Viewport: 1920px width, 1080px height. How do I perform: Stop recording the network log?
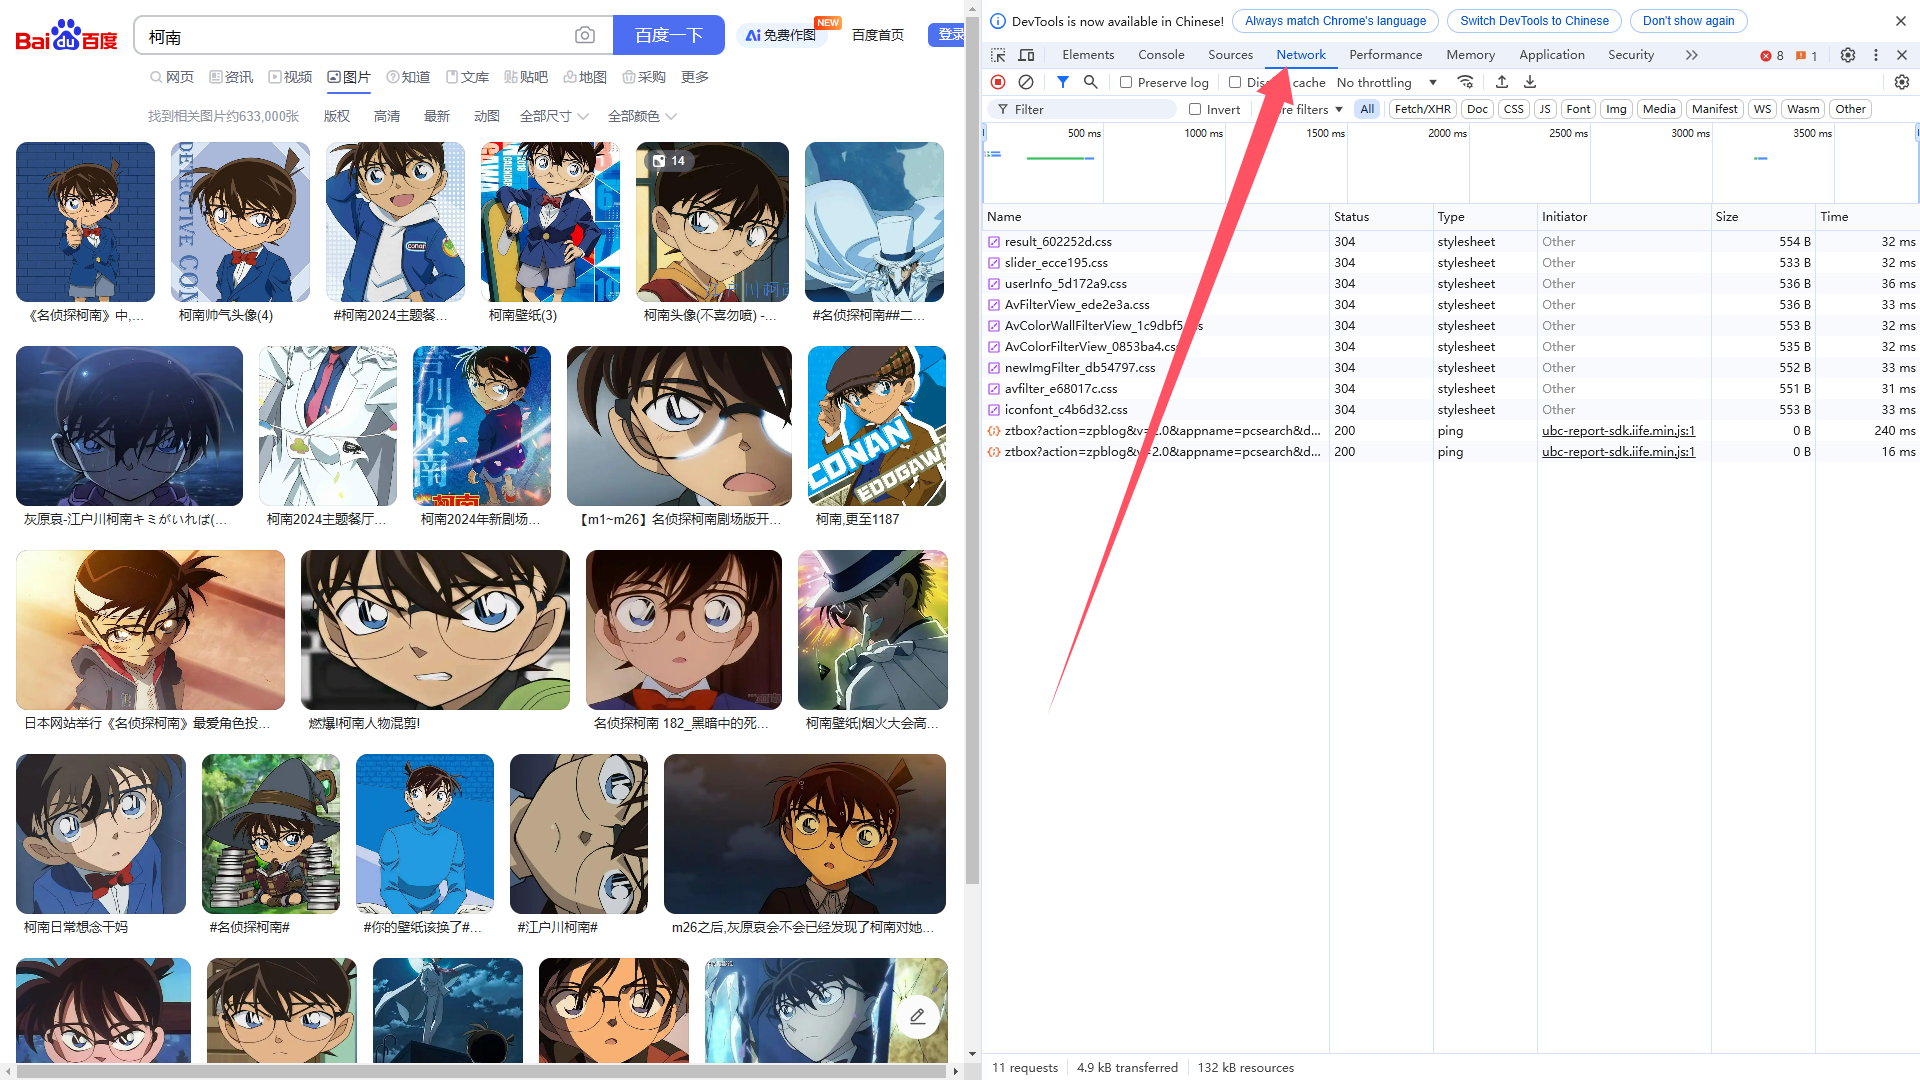998,82
